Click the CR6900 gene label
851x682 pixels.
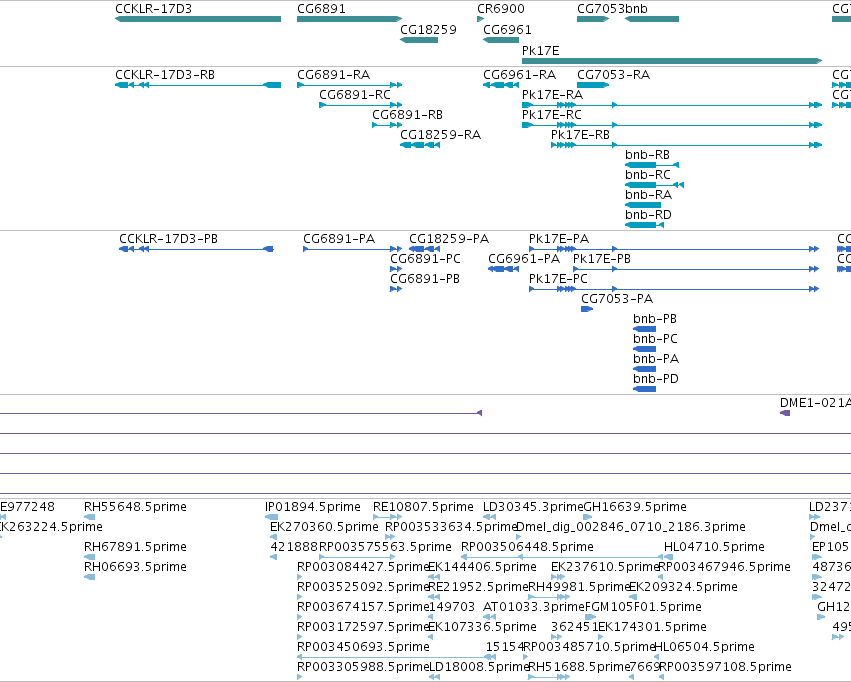point(500,9)
